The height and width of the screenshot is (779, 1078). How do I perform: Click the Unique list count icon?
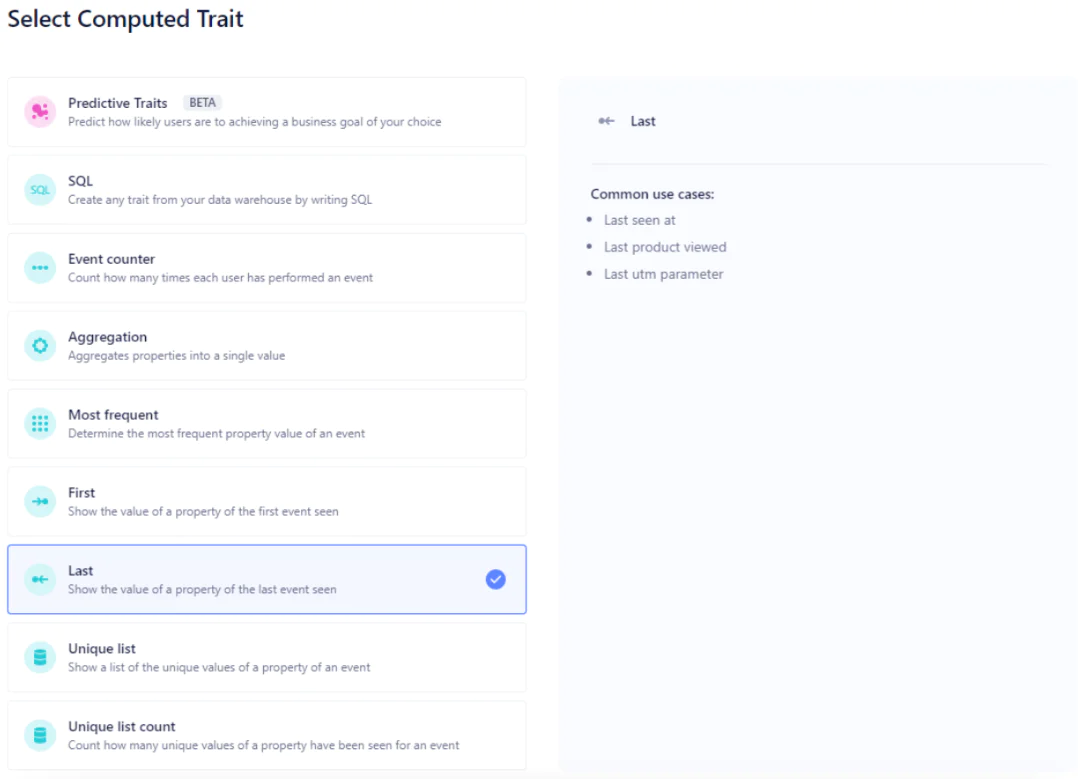(40, 735)
